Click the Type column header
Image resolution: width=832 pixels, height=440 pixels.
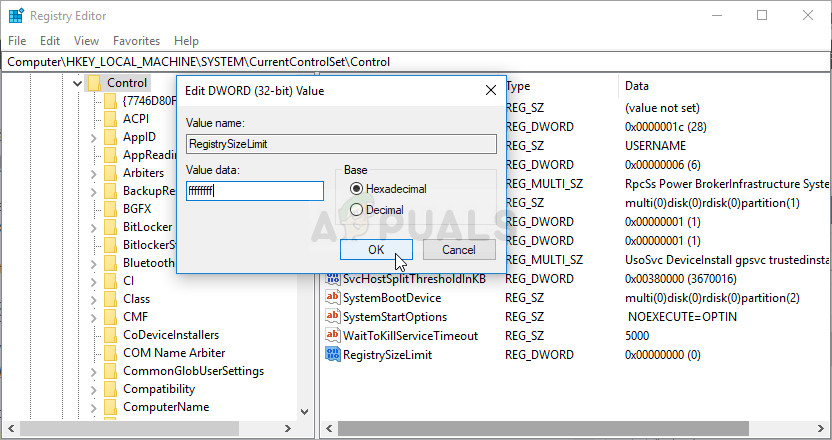pyautogui.click(x=518, y=86)
